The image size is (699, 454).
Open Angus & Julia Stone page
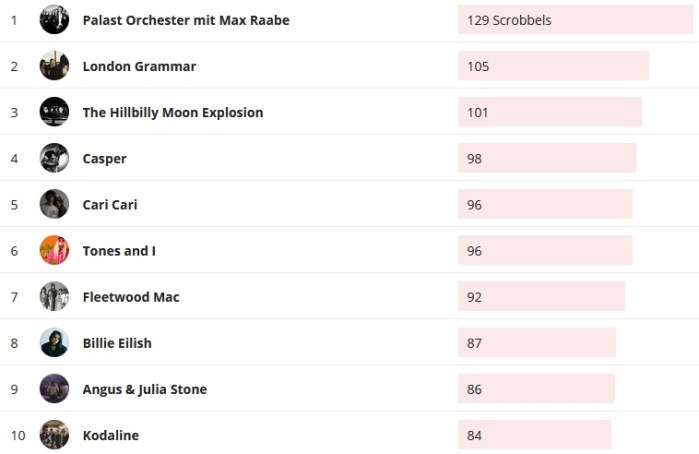pyautogui.click(x=145, y=389)
